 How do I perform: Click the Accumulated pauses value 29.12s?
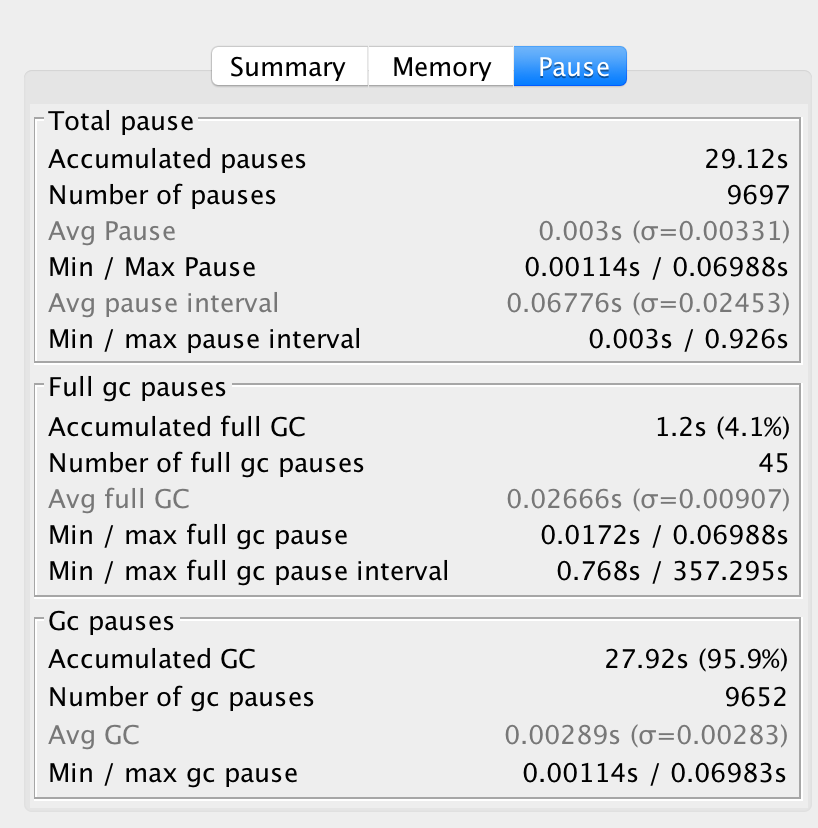click(x=746, y=159)
